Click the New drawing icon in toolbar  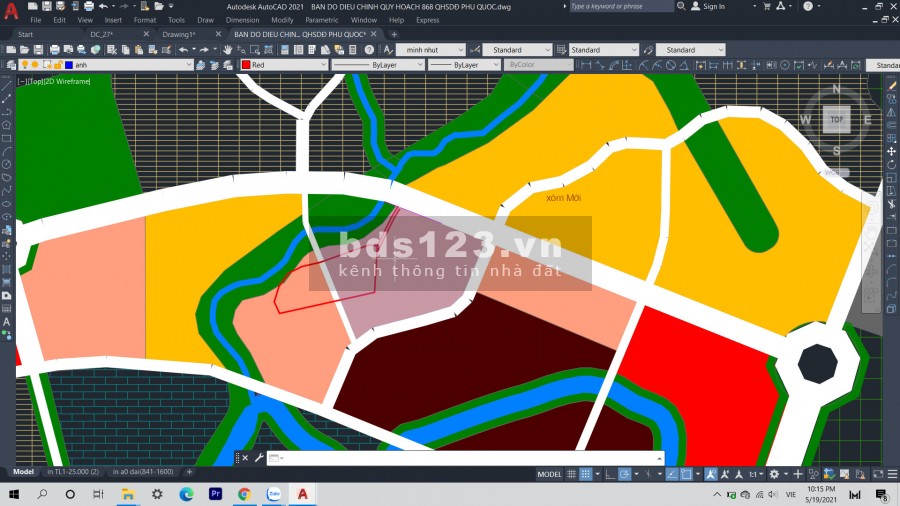pos(11,50)
